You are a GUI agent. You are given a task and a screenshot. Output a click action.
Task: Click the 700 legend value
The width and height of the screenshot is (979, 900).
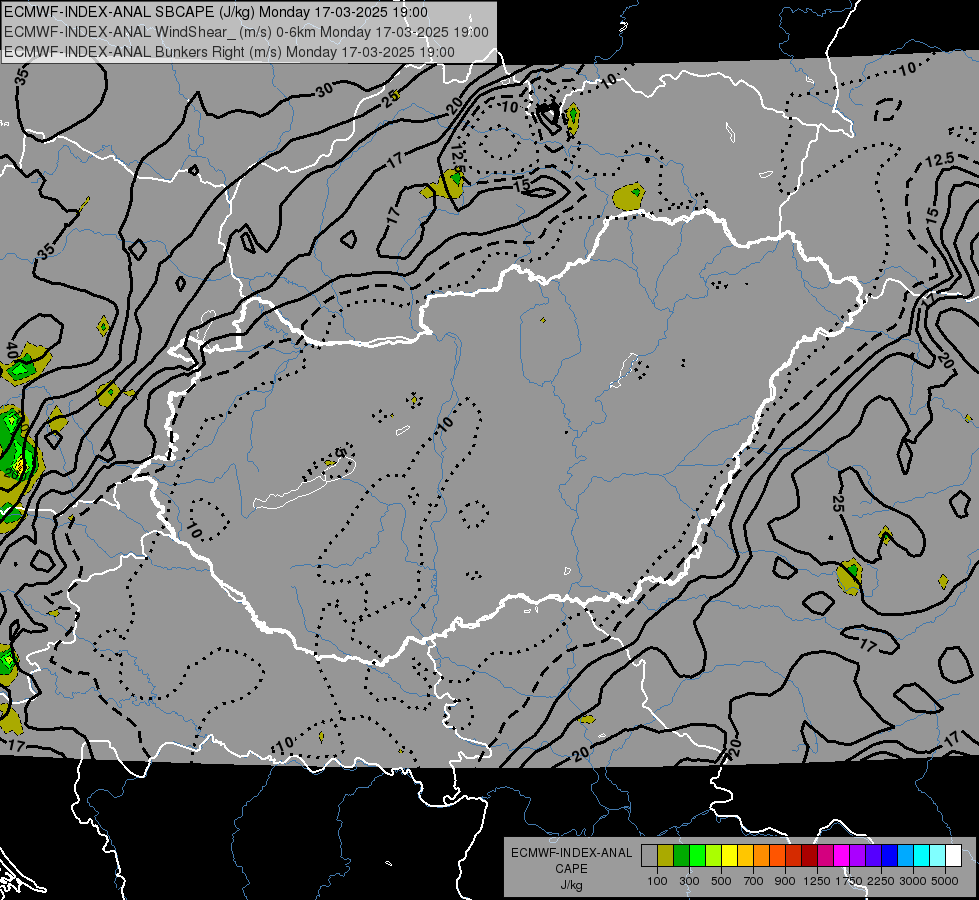(754, 881)
